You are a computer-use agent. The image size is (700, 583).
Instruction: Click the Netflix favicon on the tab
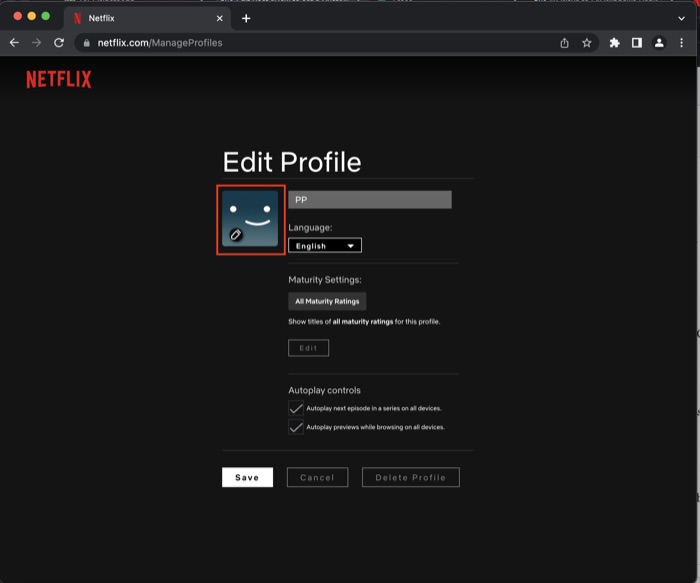[x=78, y=18]
